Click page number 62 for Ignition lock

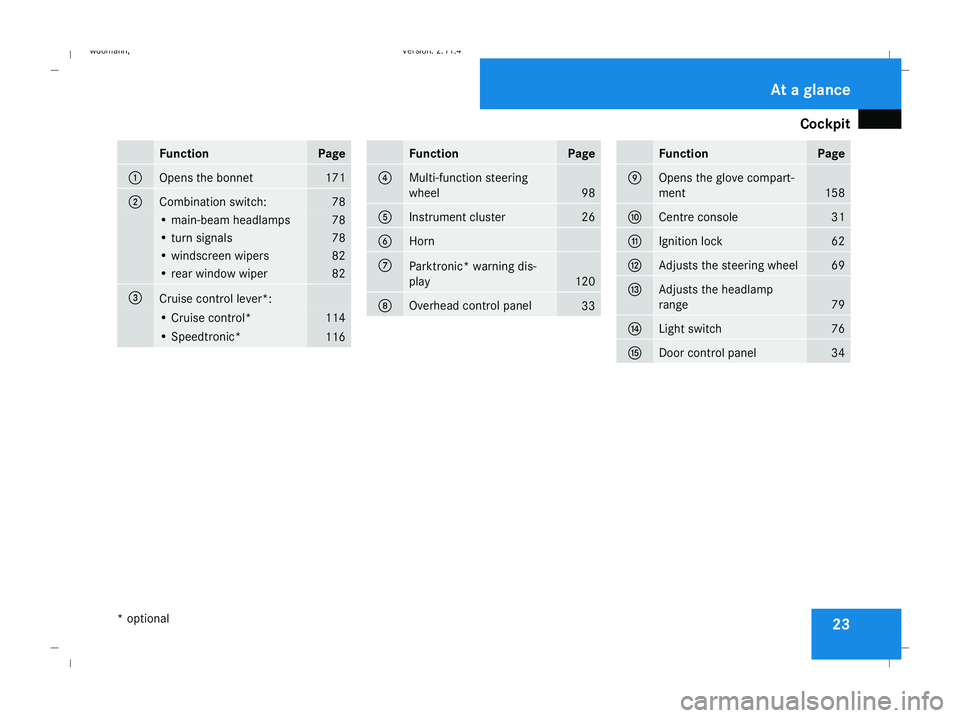pyautogui.click(x=838, y=242)
